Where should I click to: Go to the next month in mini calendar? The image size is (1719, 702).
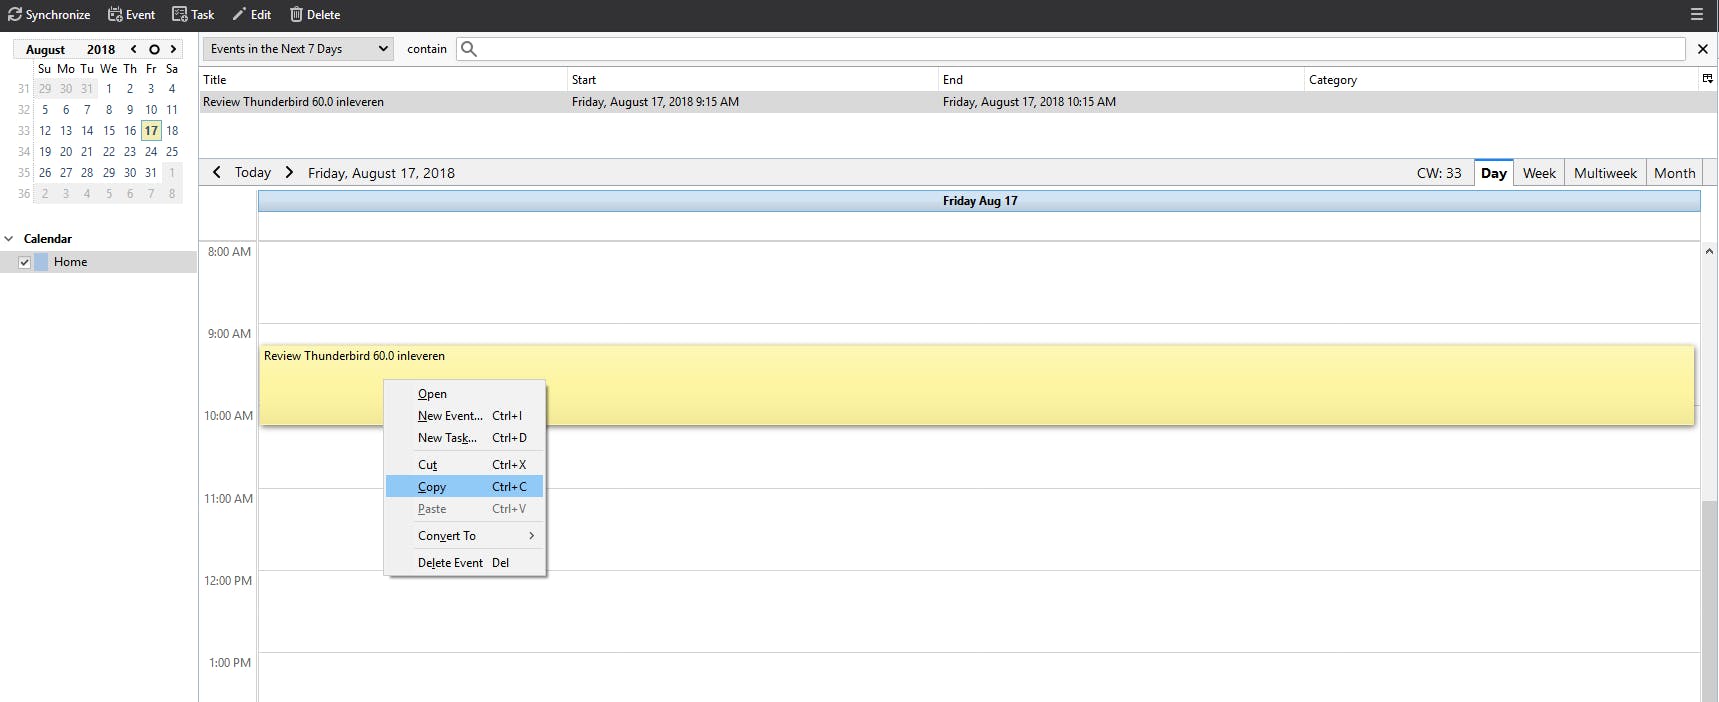[173, 49]
